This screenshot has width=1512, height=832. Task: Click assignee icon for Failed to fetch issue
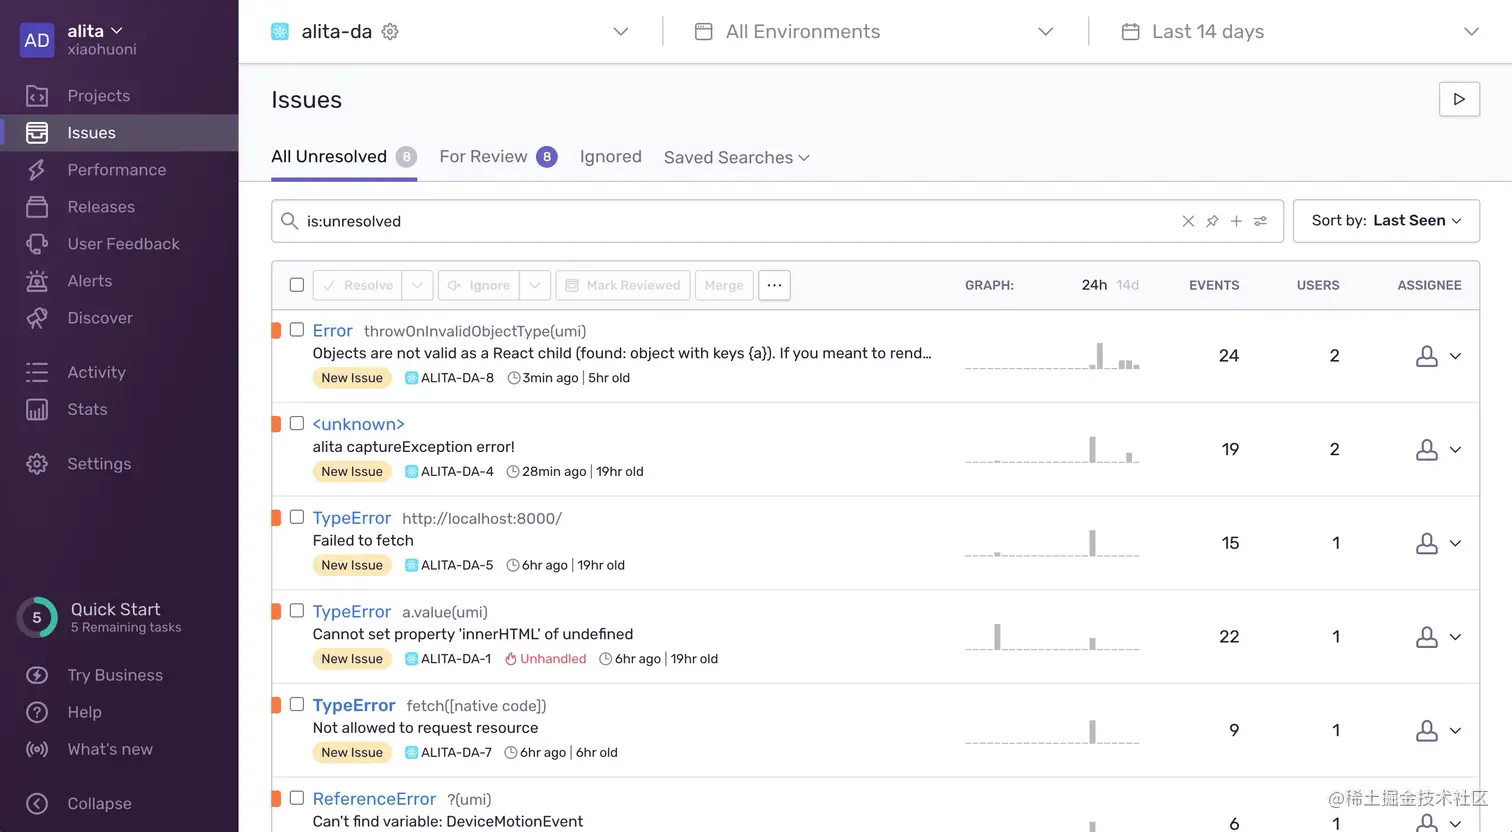1427,543
